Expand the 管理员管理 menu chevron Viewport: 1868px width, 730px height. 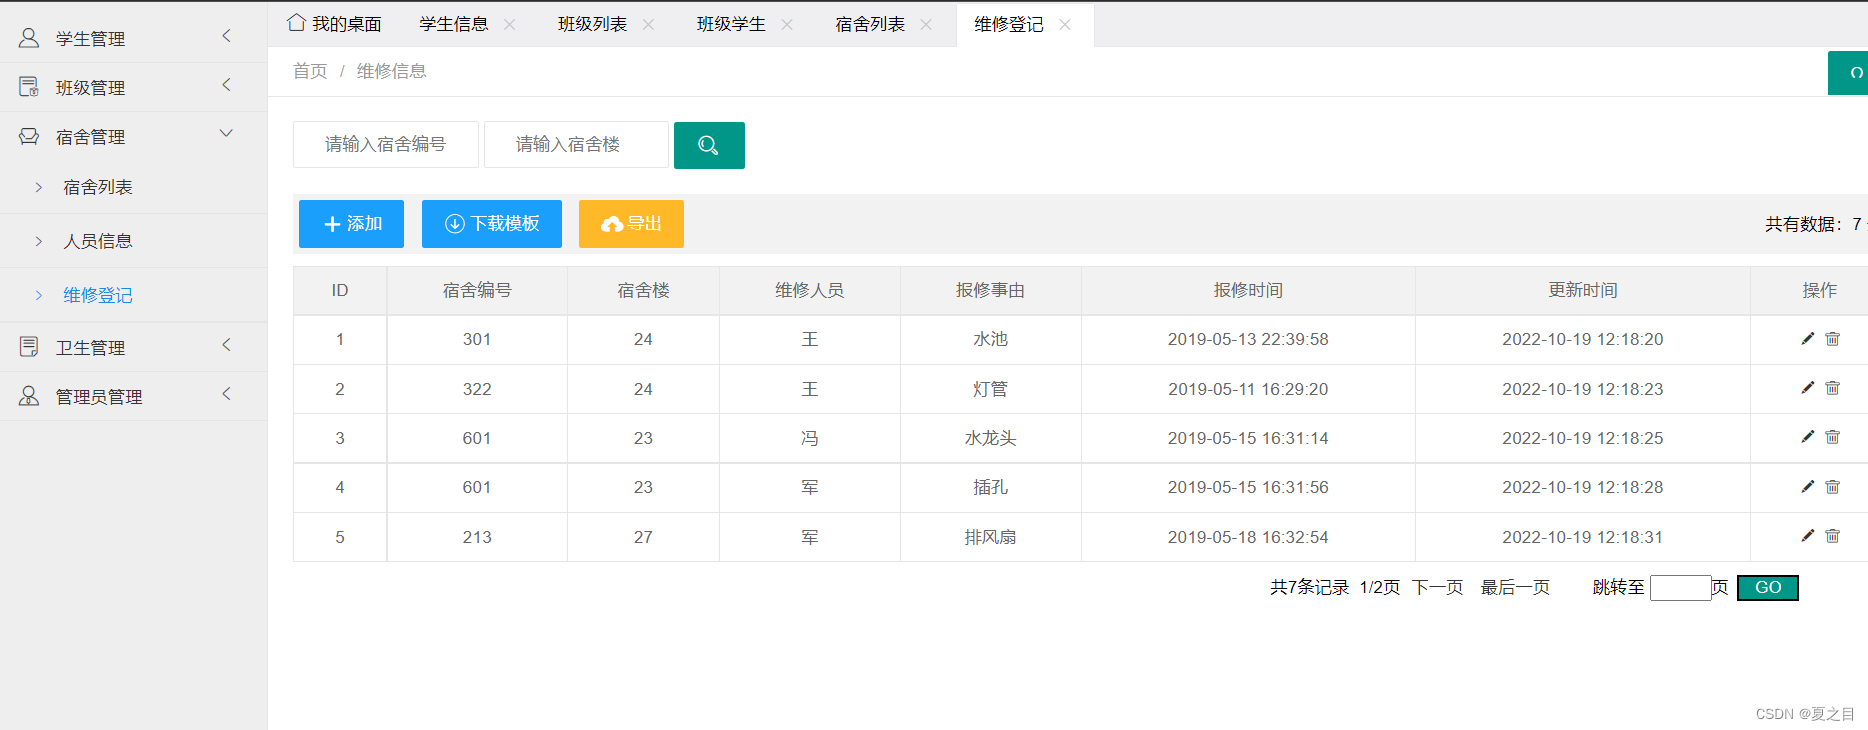pyautogui.click(x=226, y=394)
